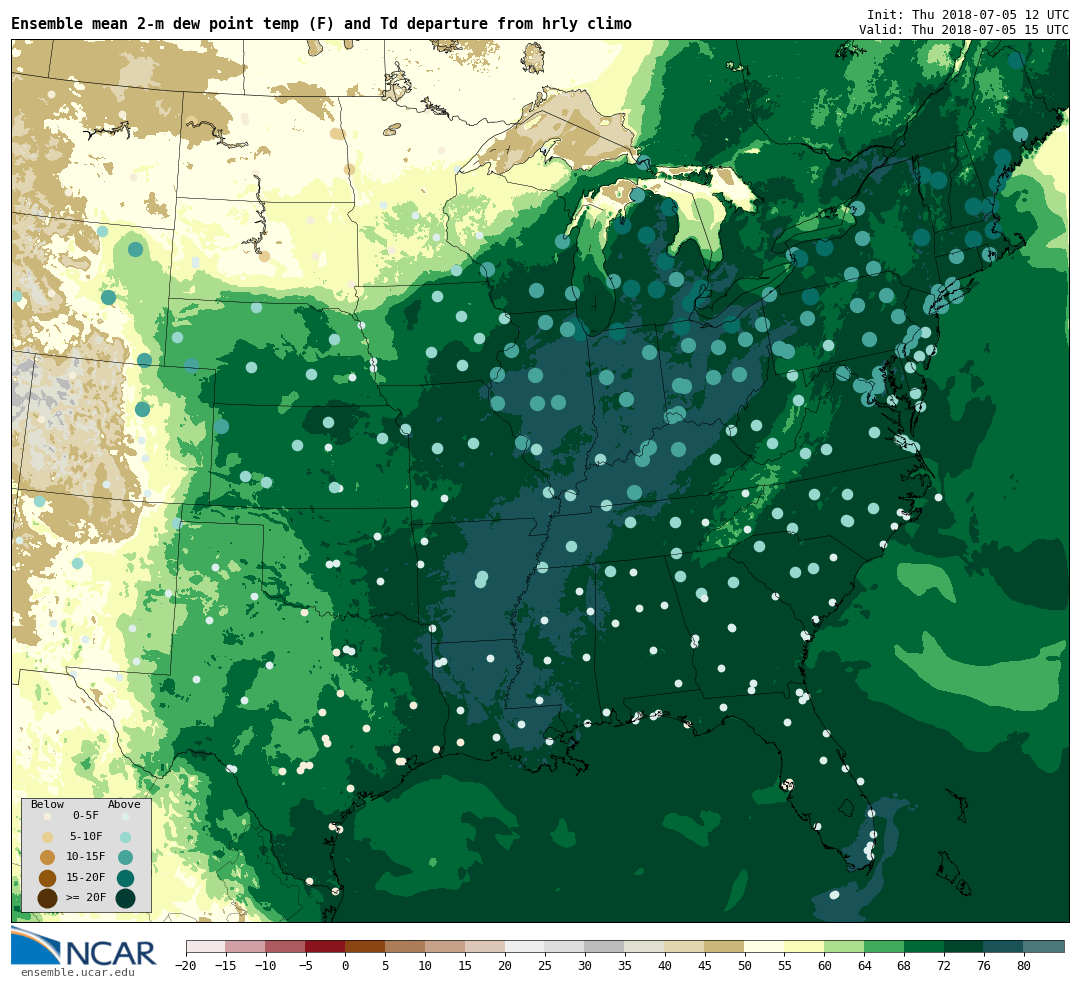
Task: Click the teal '10-15F' Above legend circle
Action: 125,858
